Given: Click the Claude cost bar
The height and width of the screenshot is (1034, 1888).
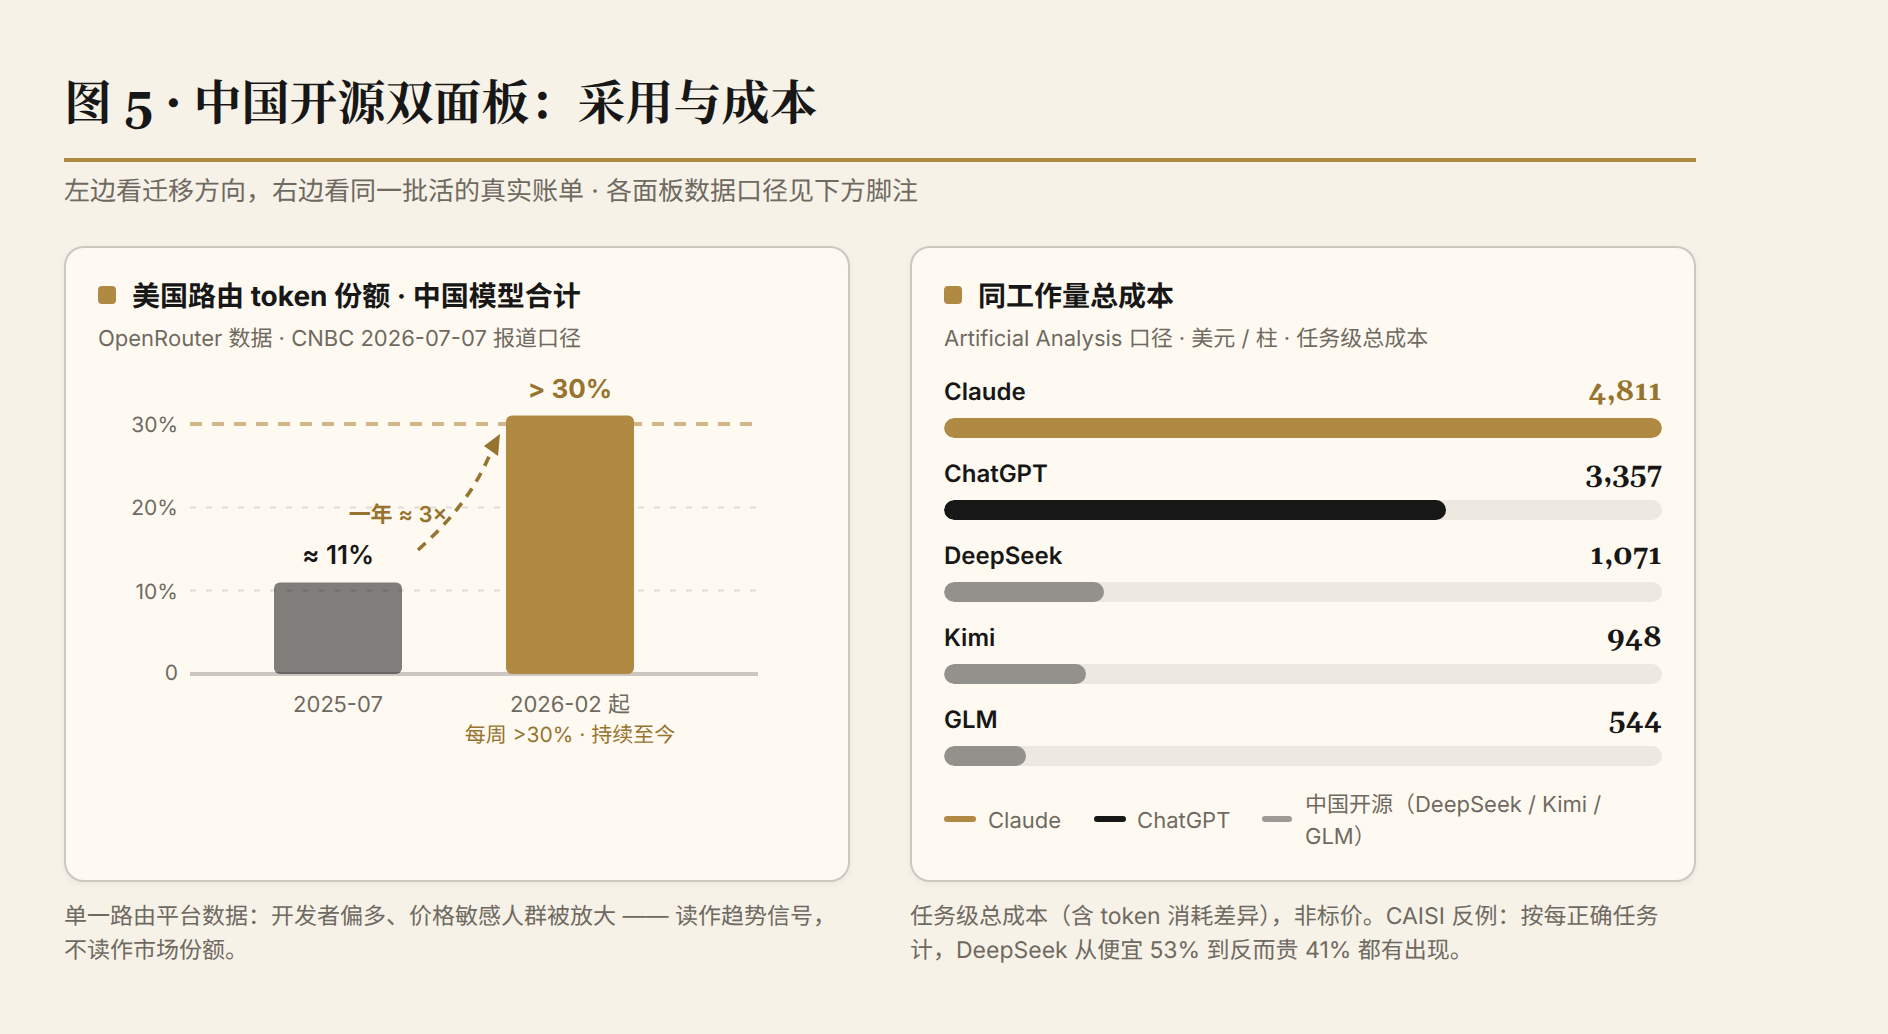Looking at the screenshot, I should (1303, 428).
